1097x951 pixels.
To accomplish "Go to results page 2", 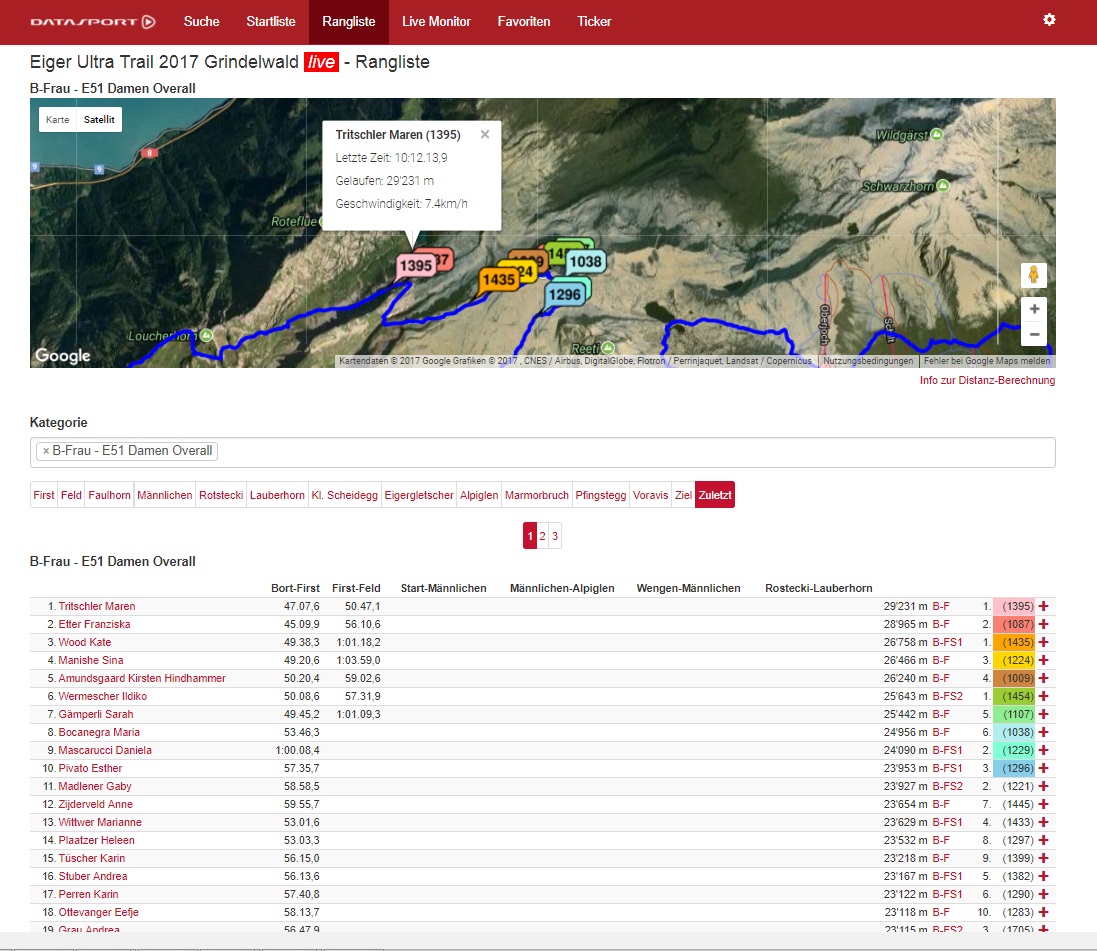I will 542,536.
